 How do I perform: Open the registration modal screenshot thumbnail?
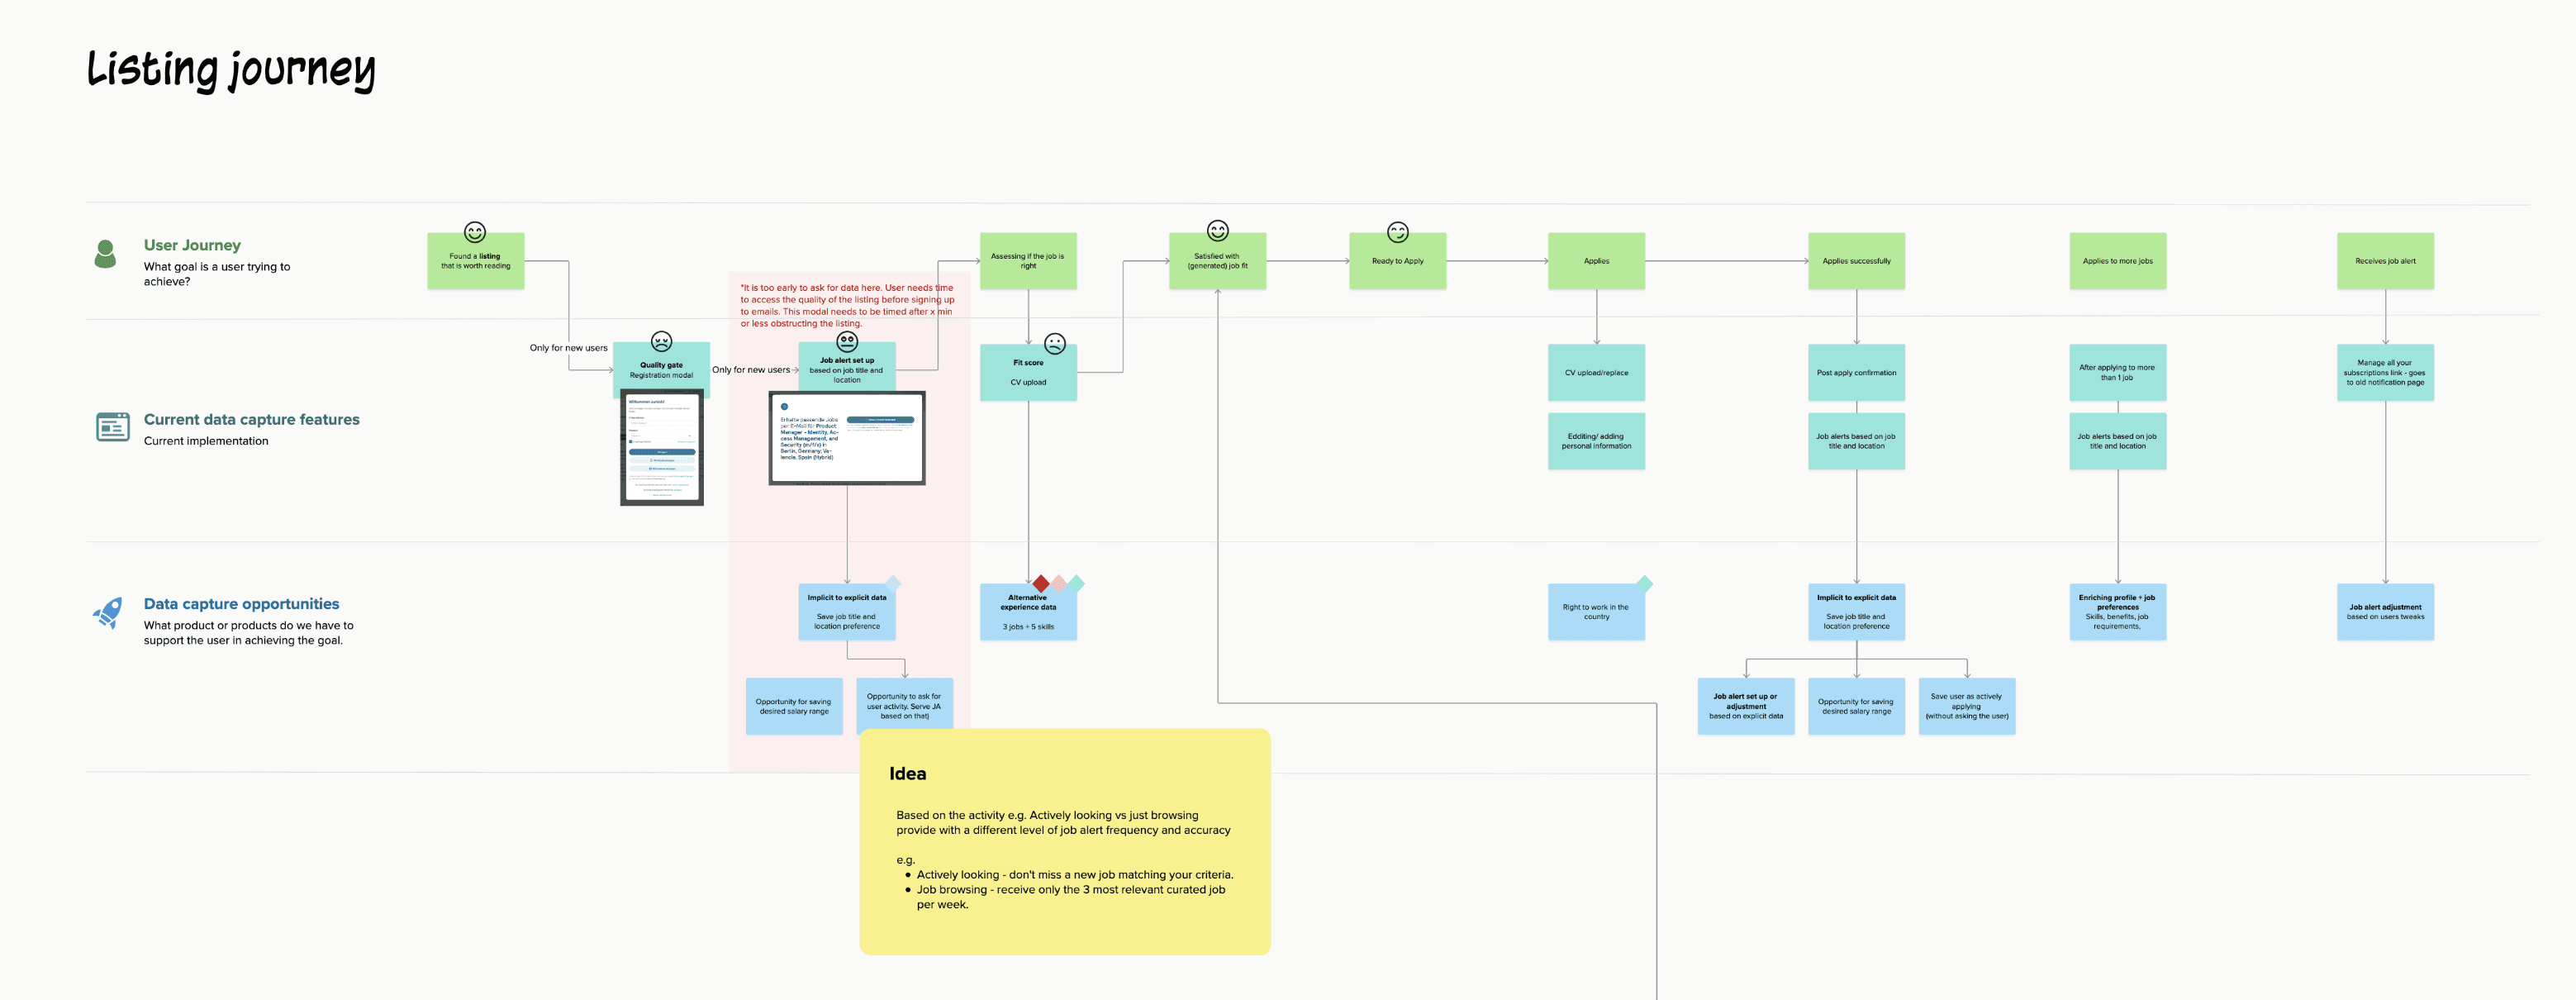(661, 447)
